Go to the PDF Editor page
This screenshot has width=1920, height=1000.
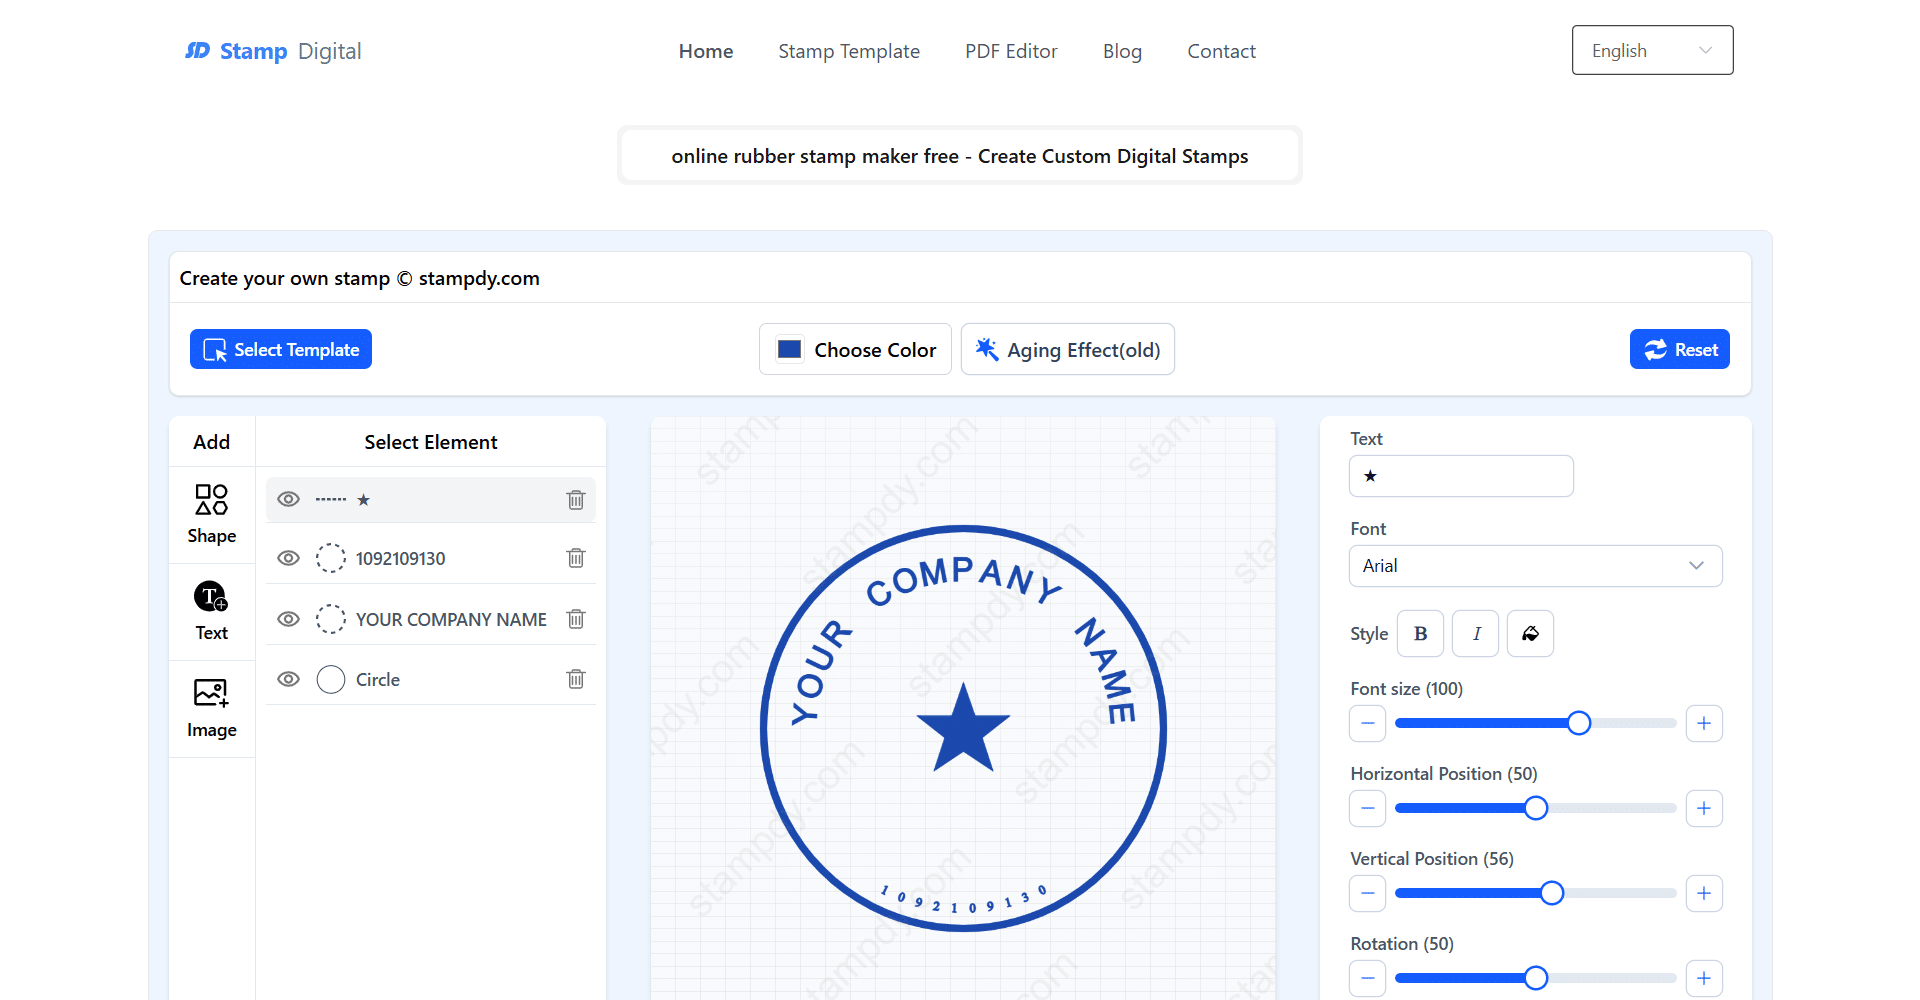1010,51
